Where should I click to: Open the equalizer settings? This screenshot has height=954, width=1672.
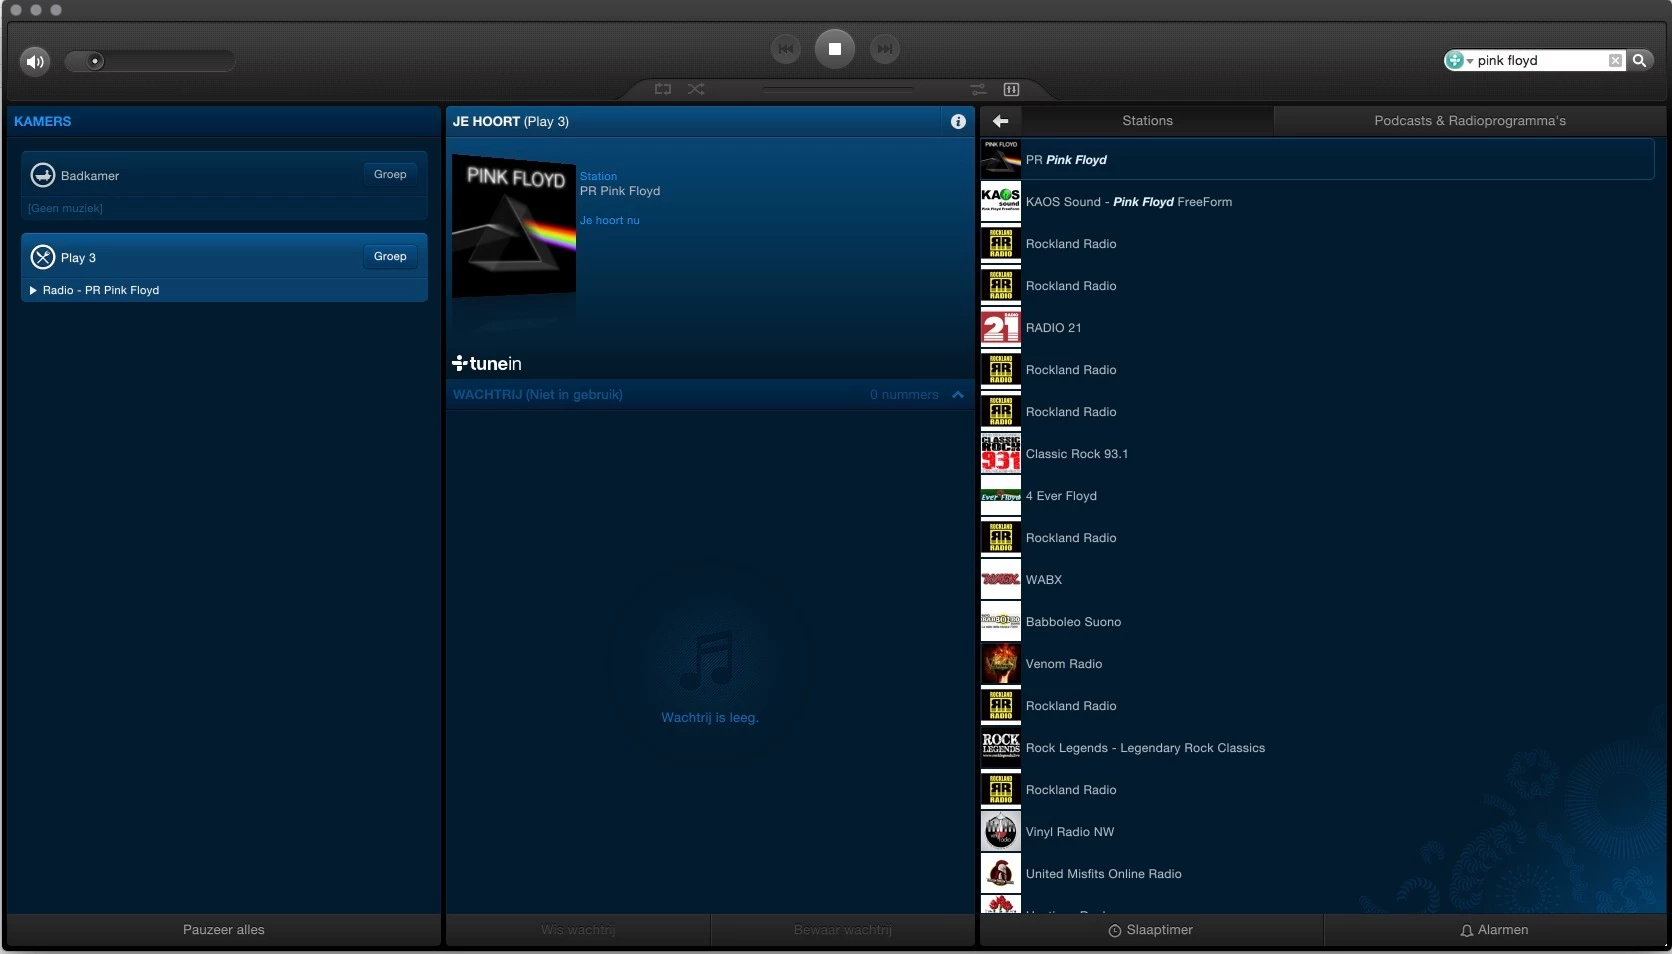point(1011,89)
